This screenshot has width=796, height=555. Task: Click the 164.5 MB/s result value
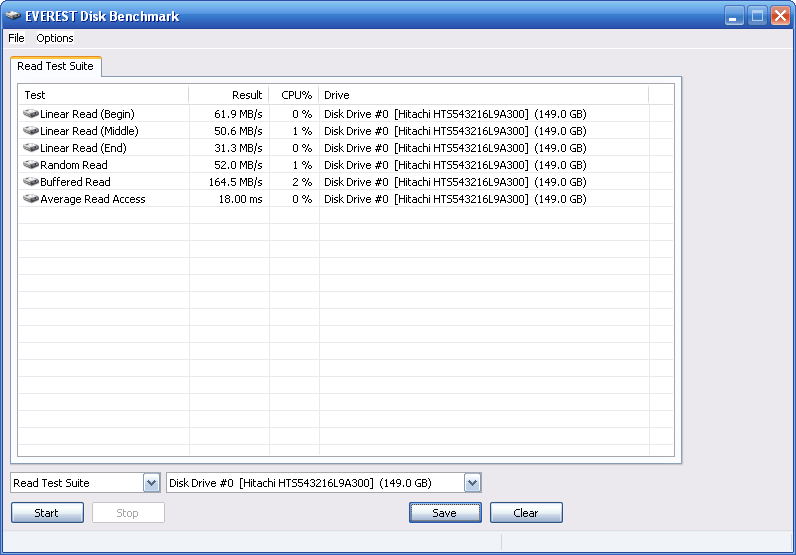click(x=236, y=182)
